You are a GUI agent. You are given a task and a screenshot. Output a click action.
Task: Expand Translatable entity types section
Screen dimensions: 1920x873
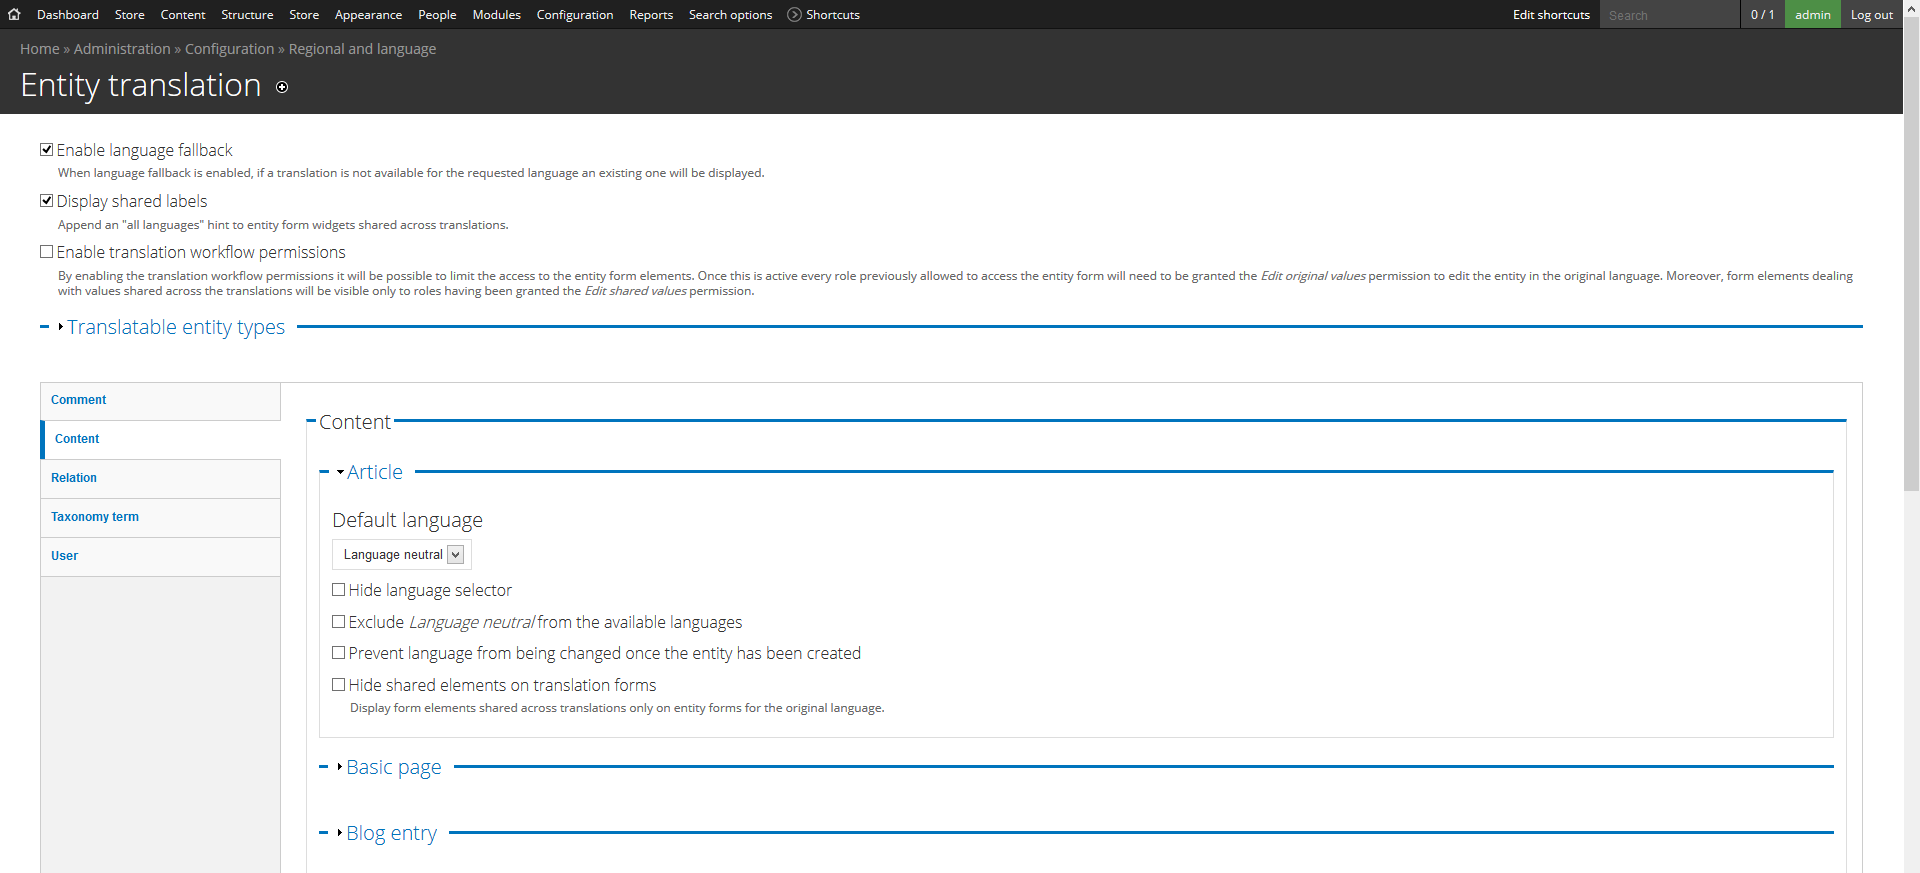[x=175, y=327]
